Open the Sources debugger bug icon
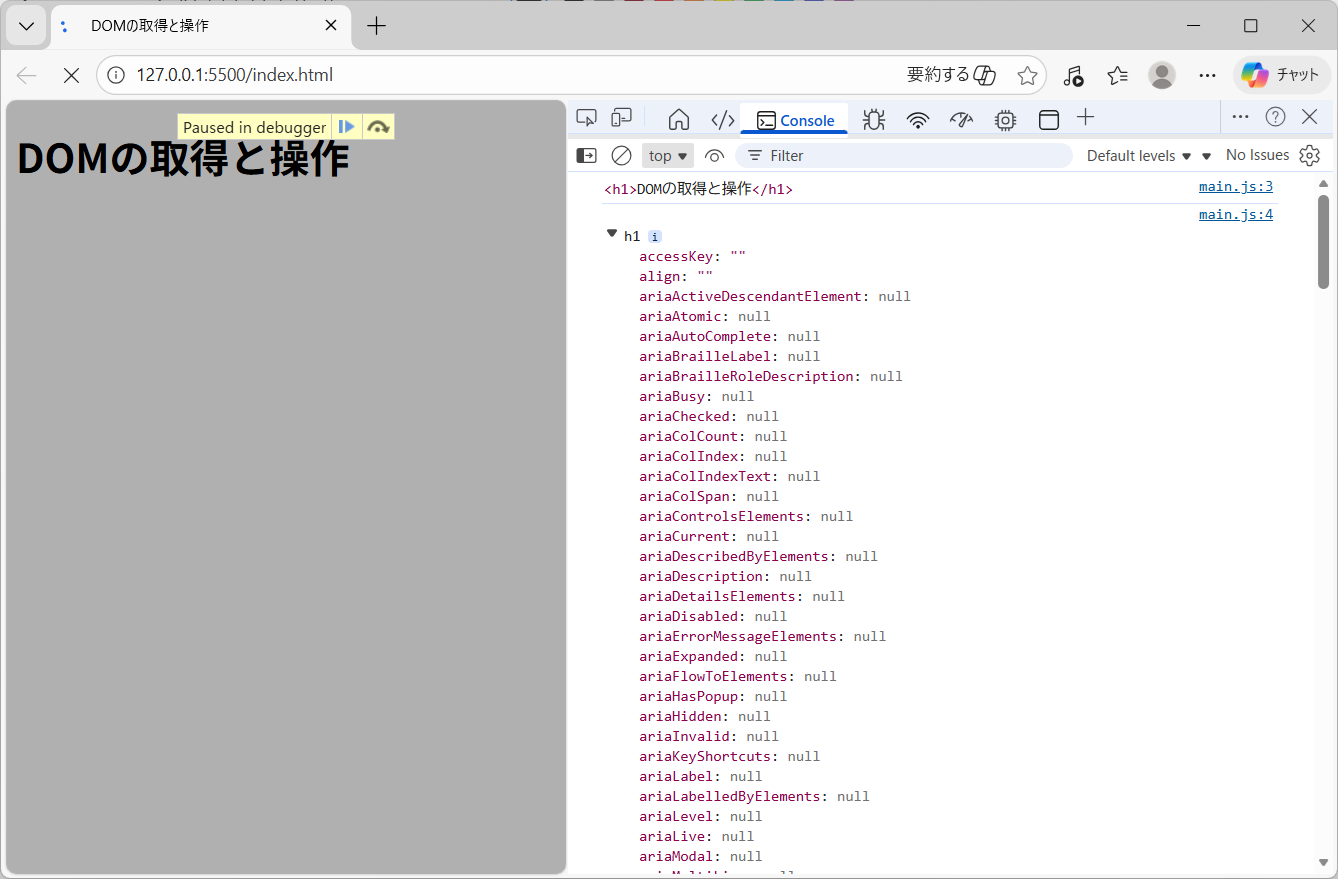1338x879 pixels. point(873,120)
